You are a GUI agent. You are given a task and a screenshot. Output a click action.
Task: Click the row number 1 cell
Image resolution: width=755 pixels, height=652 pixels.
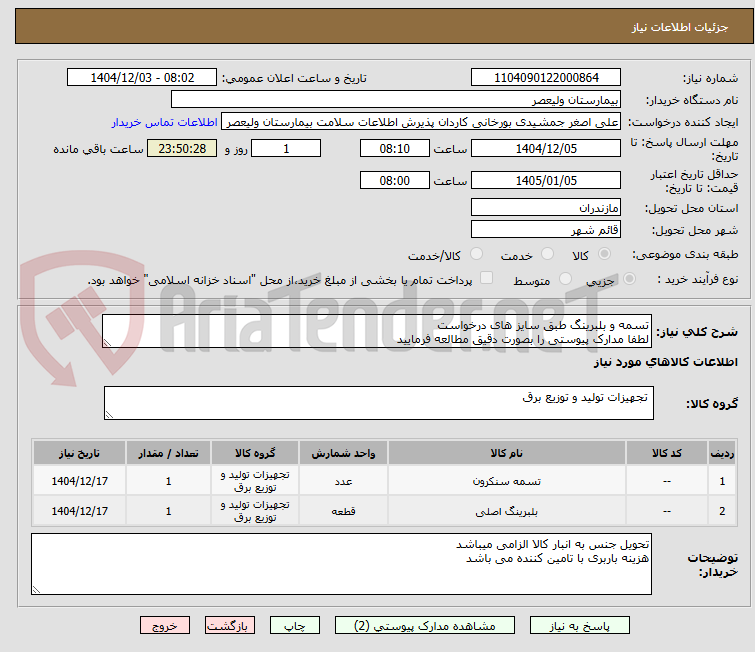(x=722, y=481)
